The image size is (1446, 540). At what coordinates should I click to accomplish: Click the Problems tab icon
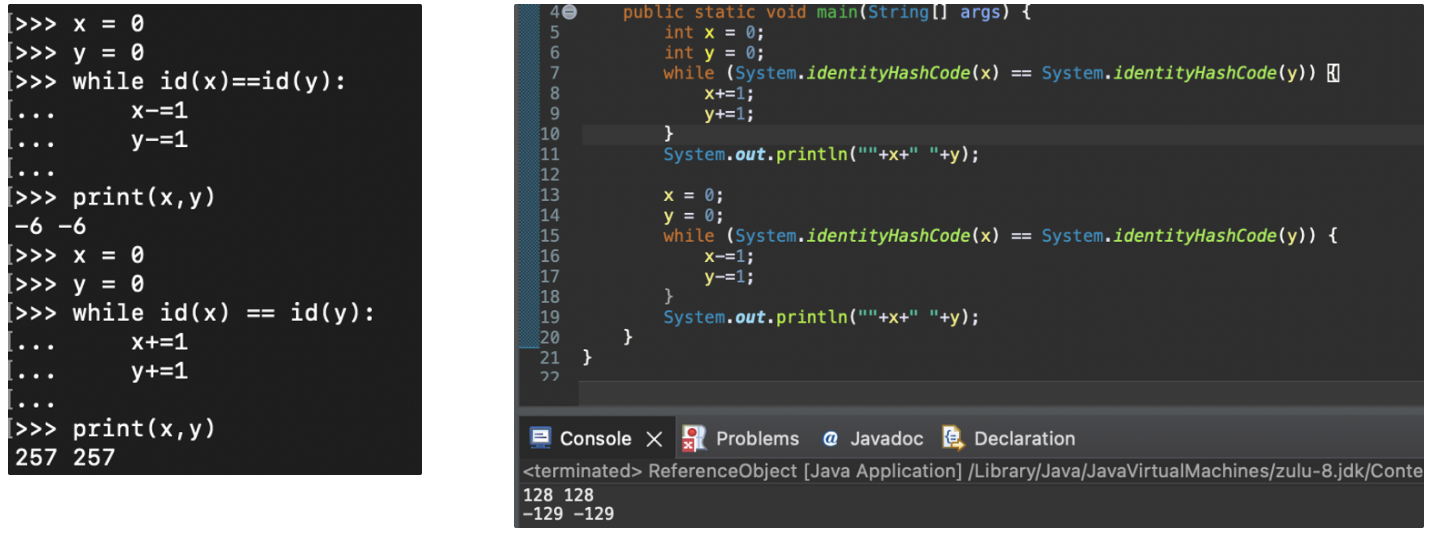694,438
